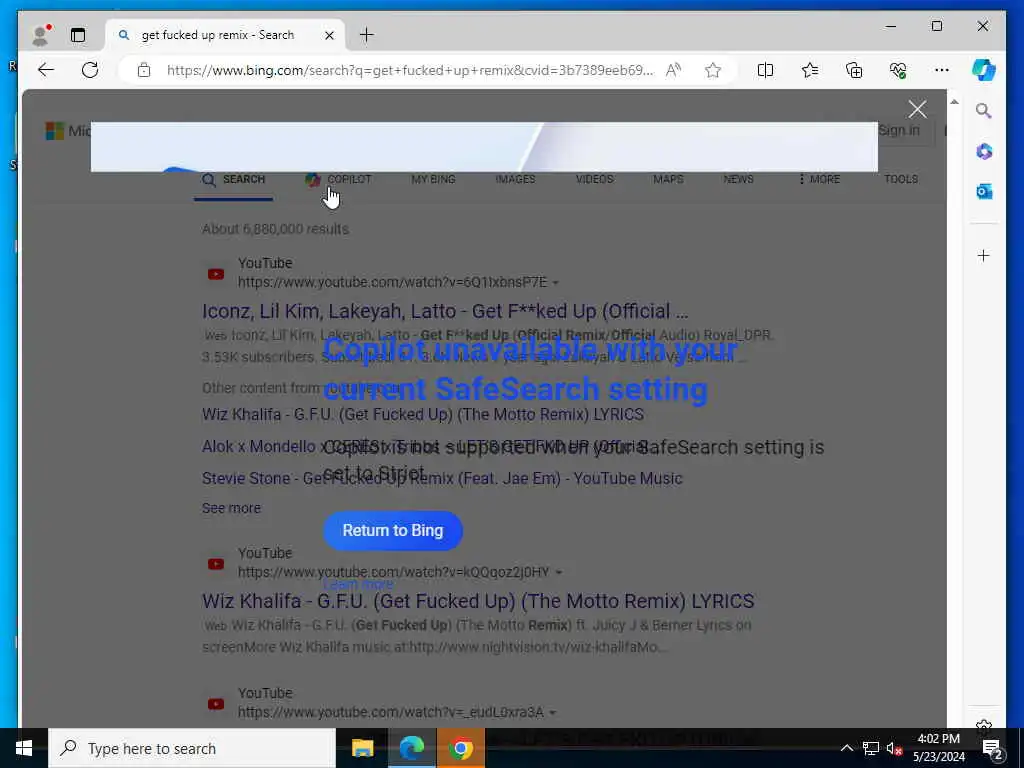Open the Favorites list icon
Screen dimensions: 1024x768
(810, 70)
